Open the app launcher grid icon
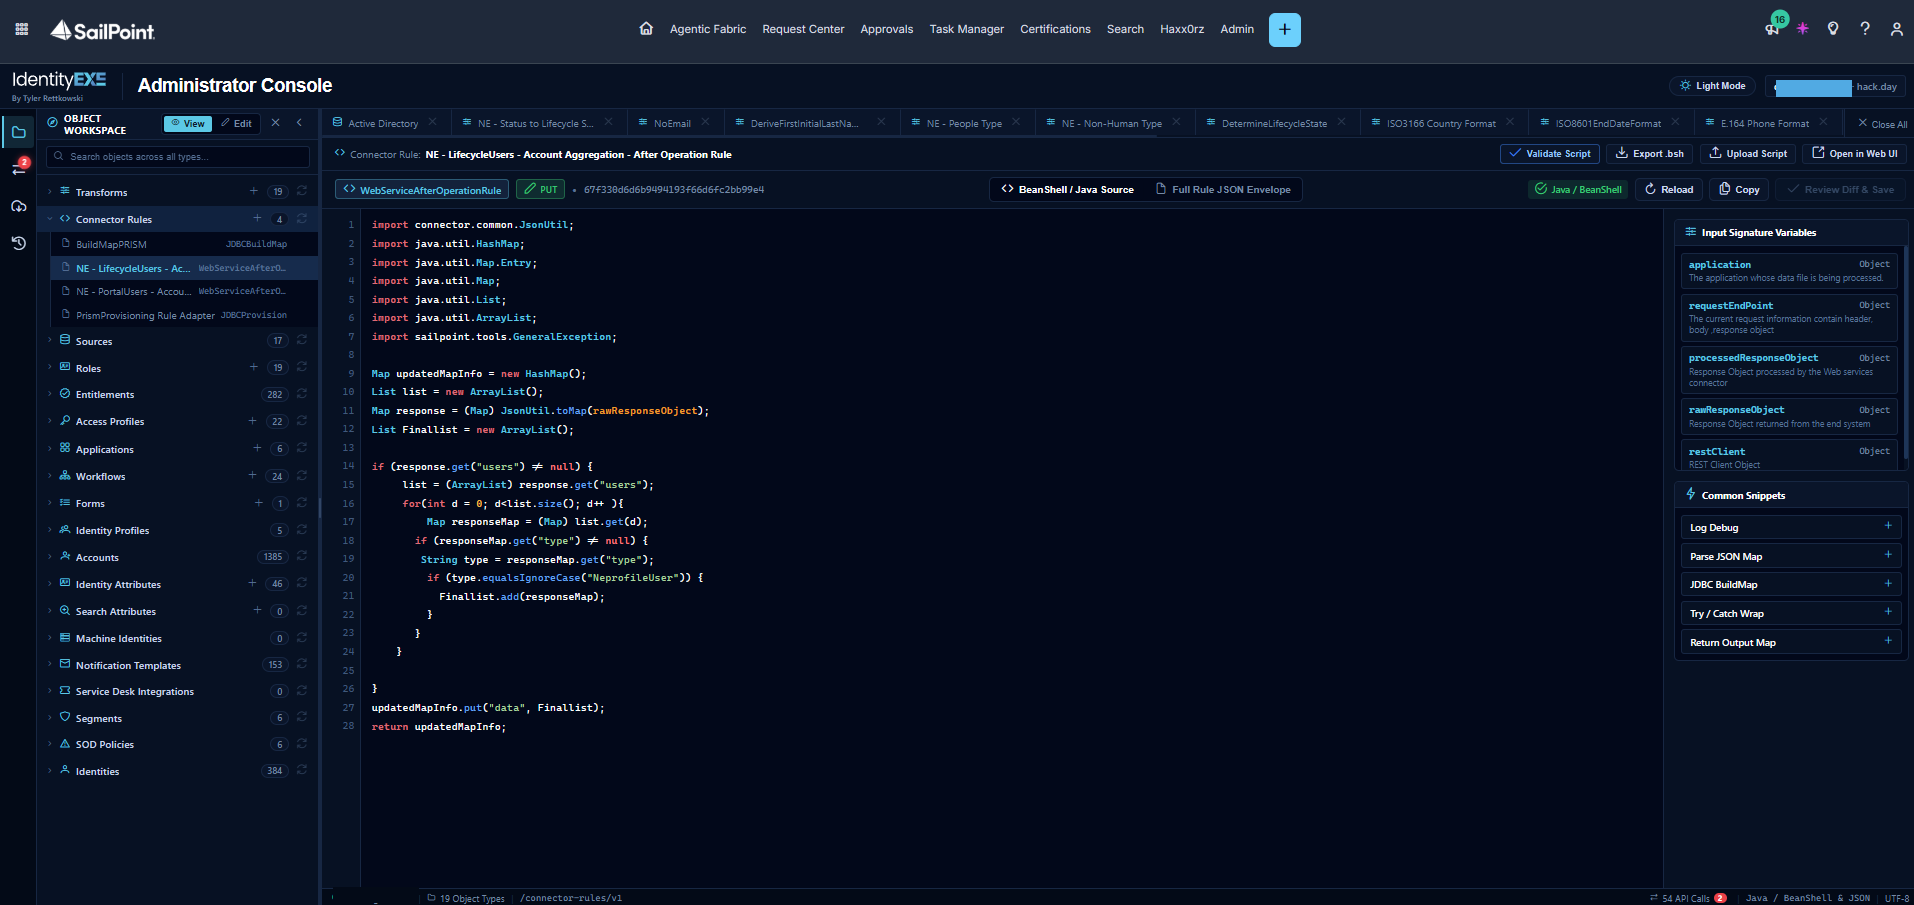The width and height of the screenshot is (1914, 905). click(22, 29)
